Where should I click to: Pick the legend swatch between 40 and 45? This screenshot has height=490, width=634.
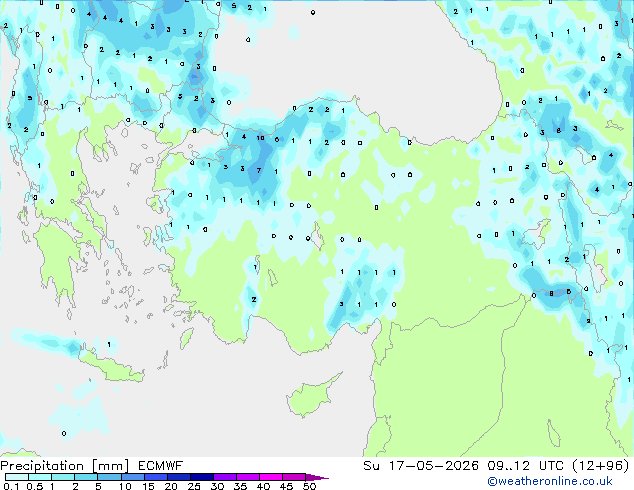click(271, 477)
